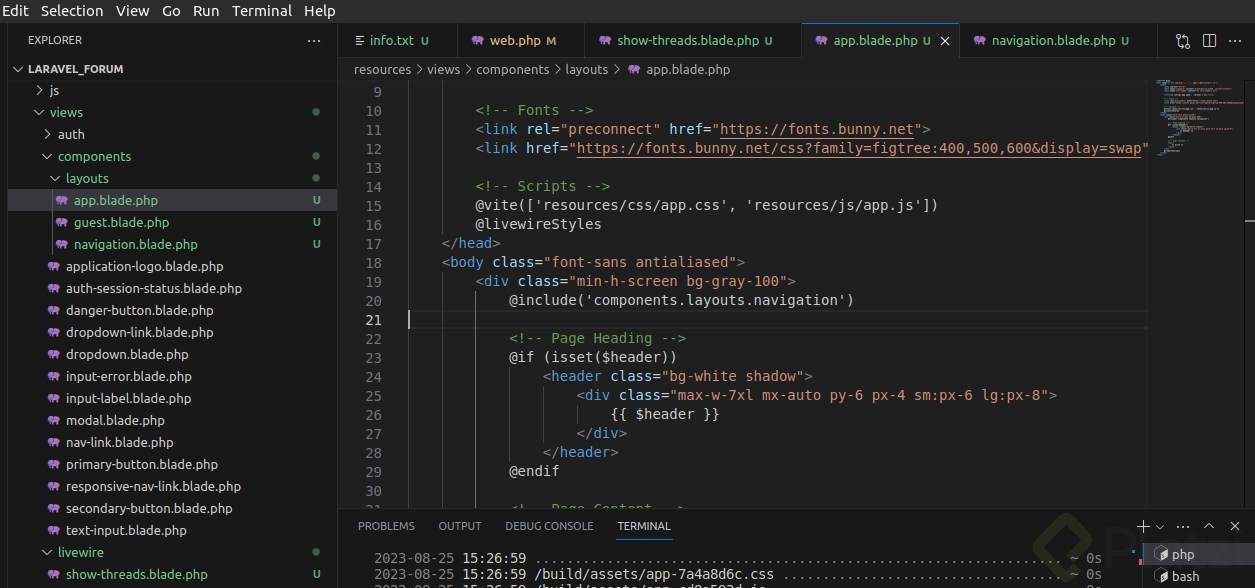Open the Terminal menu
The width and height of the screenshot is (1255, 588).
[261, 11]
